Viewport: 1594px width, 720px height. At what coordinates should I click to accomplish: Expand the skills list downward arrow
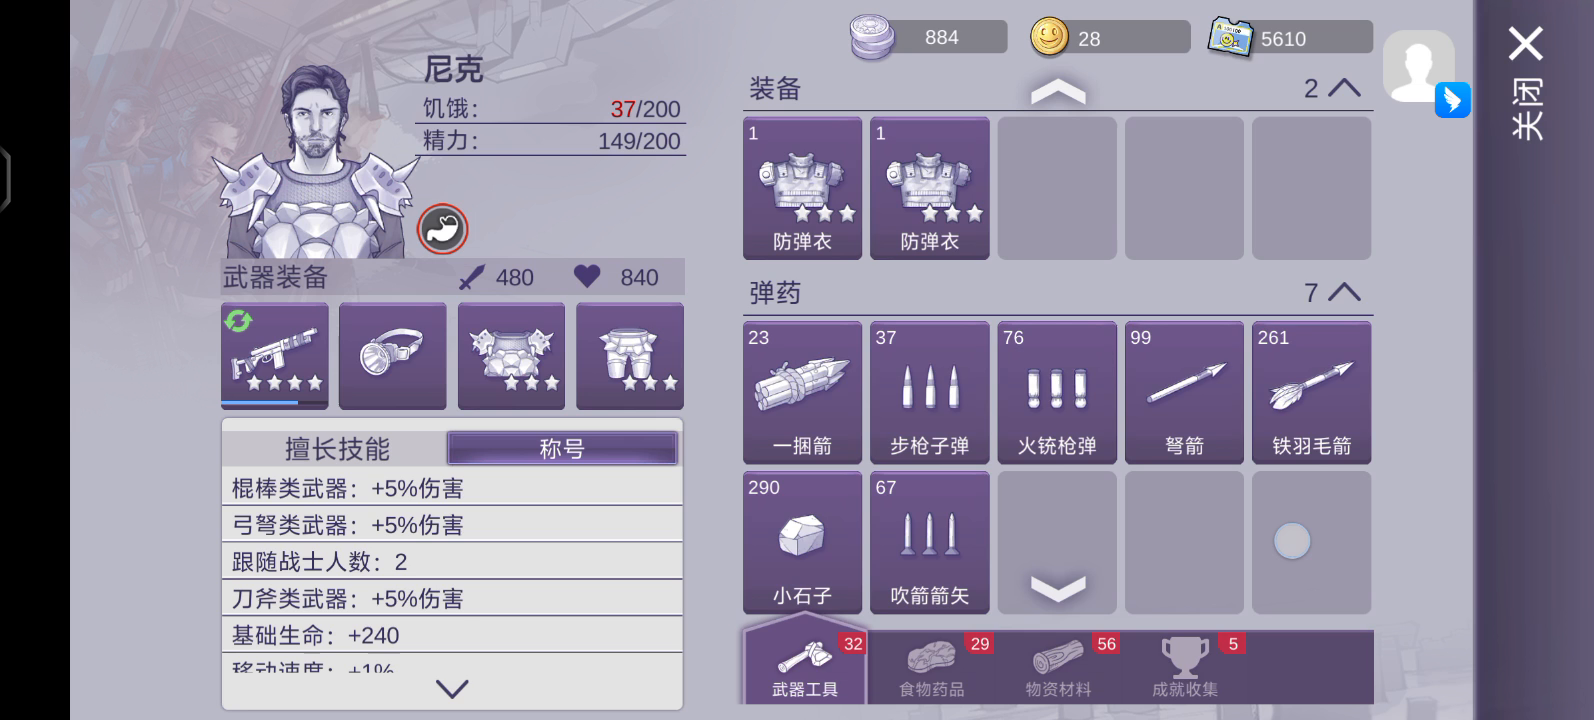tap(452, 689)
